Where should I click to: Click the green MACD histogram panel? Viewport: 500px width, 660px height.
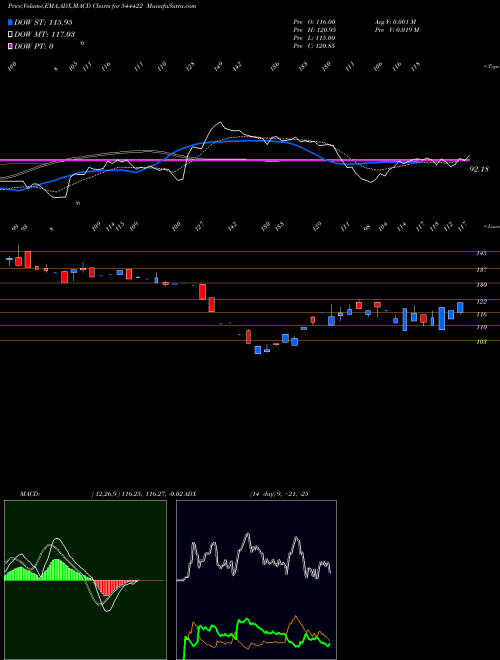pos(85,580)
